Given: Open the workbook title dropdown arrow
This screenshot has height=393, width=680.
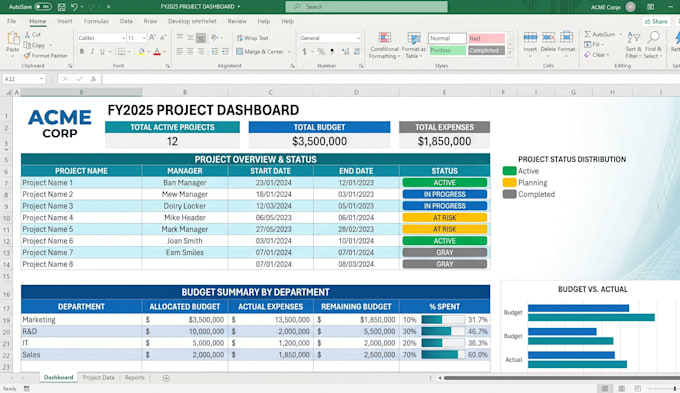Looking at the screenshot, I should [x=239, y=7].
